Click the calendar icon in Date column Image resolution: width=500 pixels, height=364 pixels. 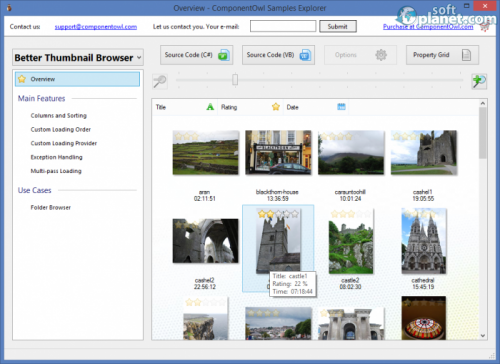(x=341, y=107)
